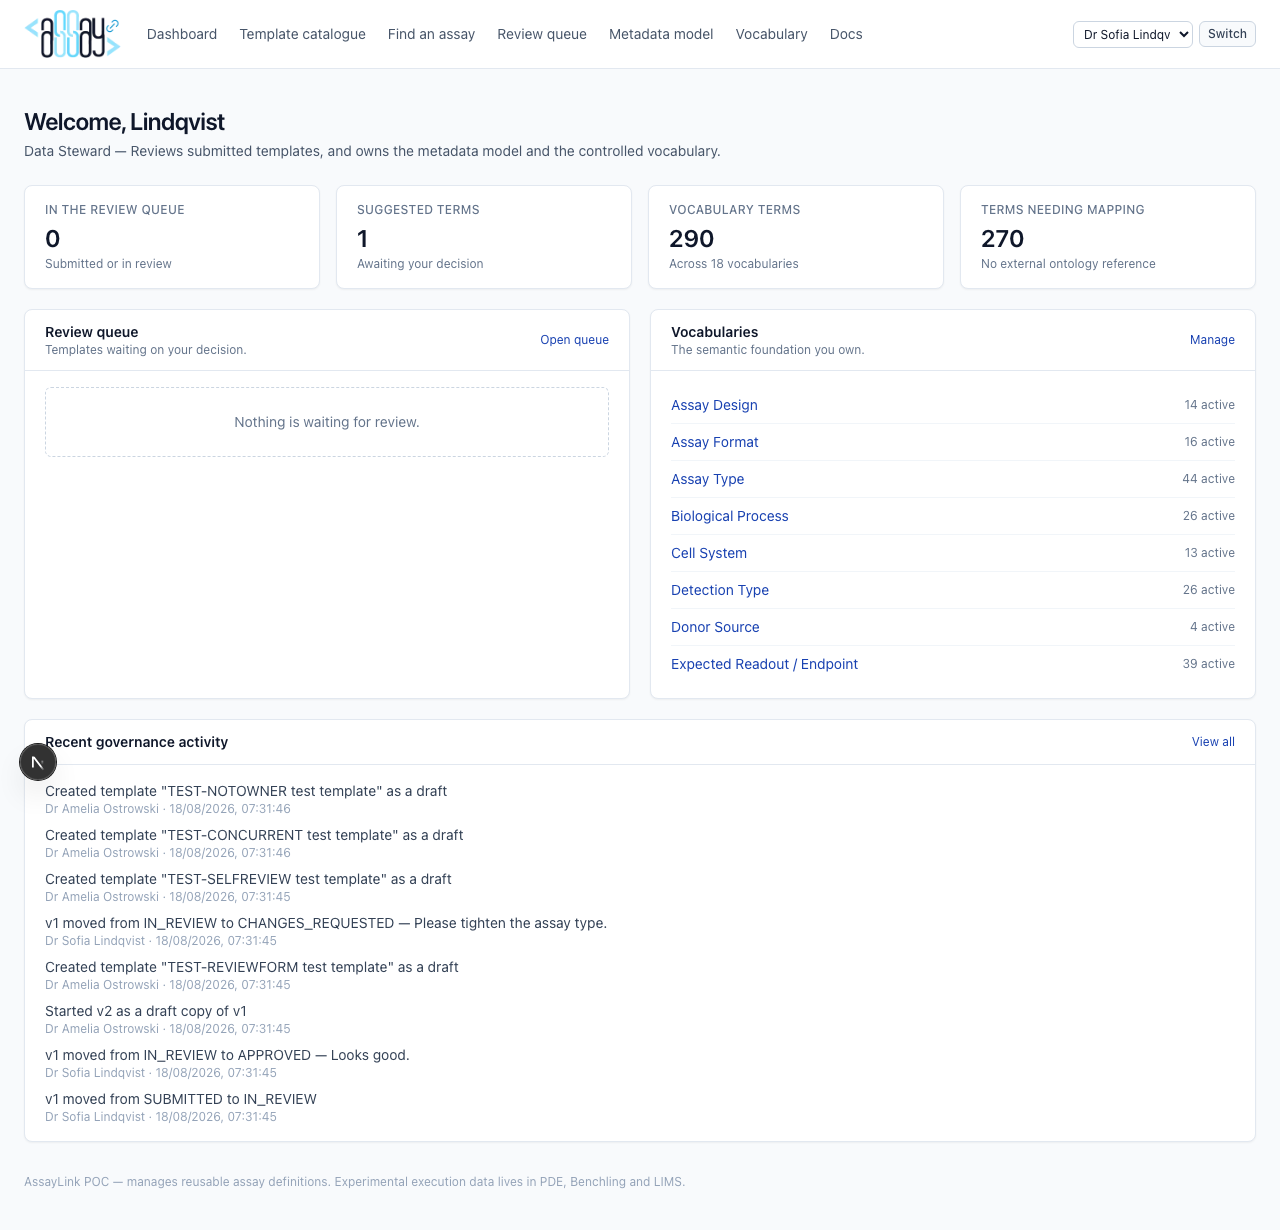This screenshot has height=1230, width=1280.
Task: Click the Open queue link
Action: click(574, 340)
